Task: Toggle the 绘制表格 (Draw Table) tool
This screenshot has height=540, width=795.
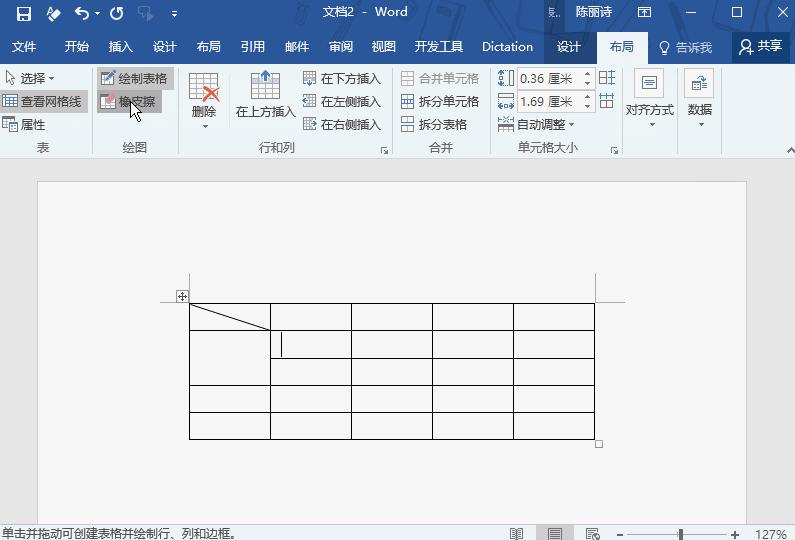Action: [135, 79]
